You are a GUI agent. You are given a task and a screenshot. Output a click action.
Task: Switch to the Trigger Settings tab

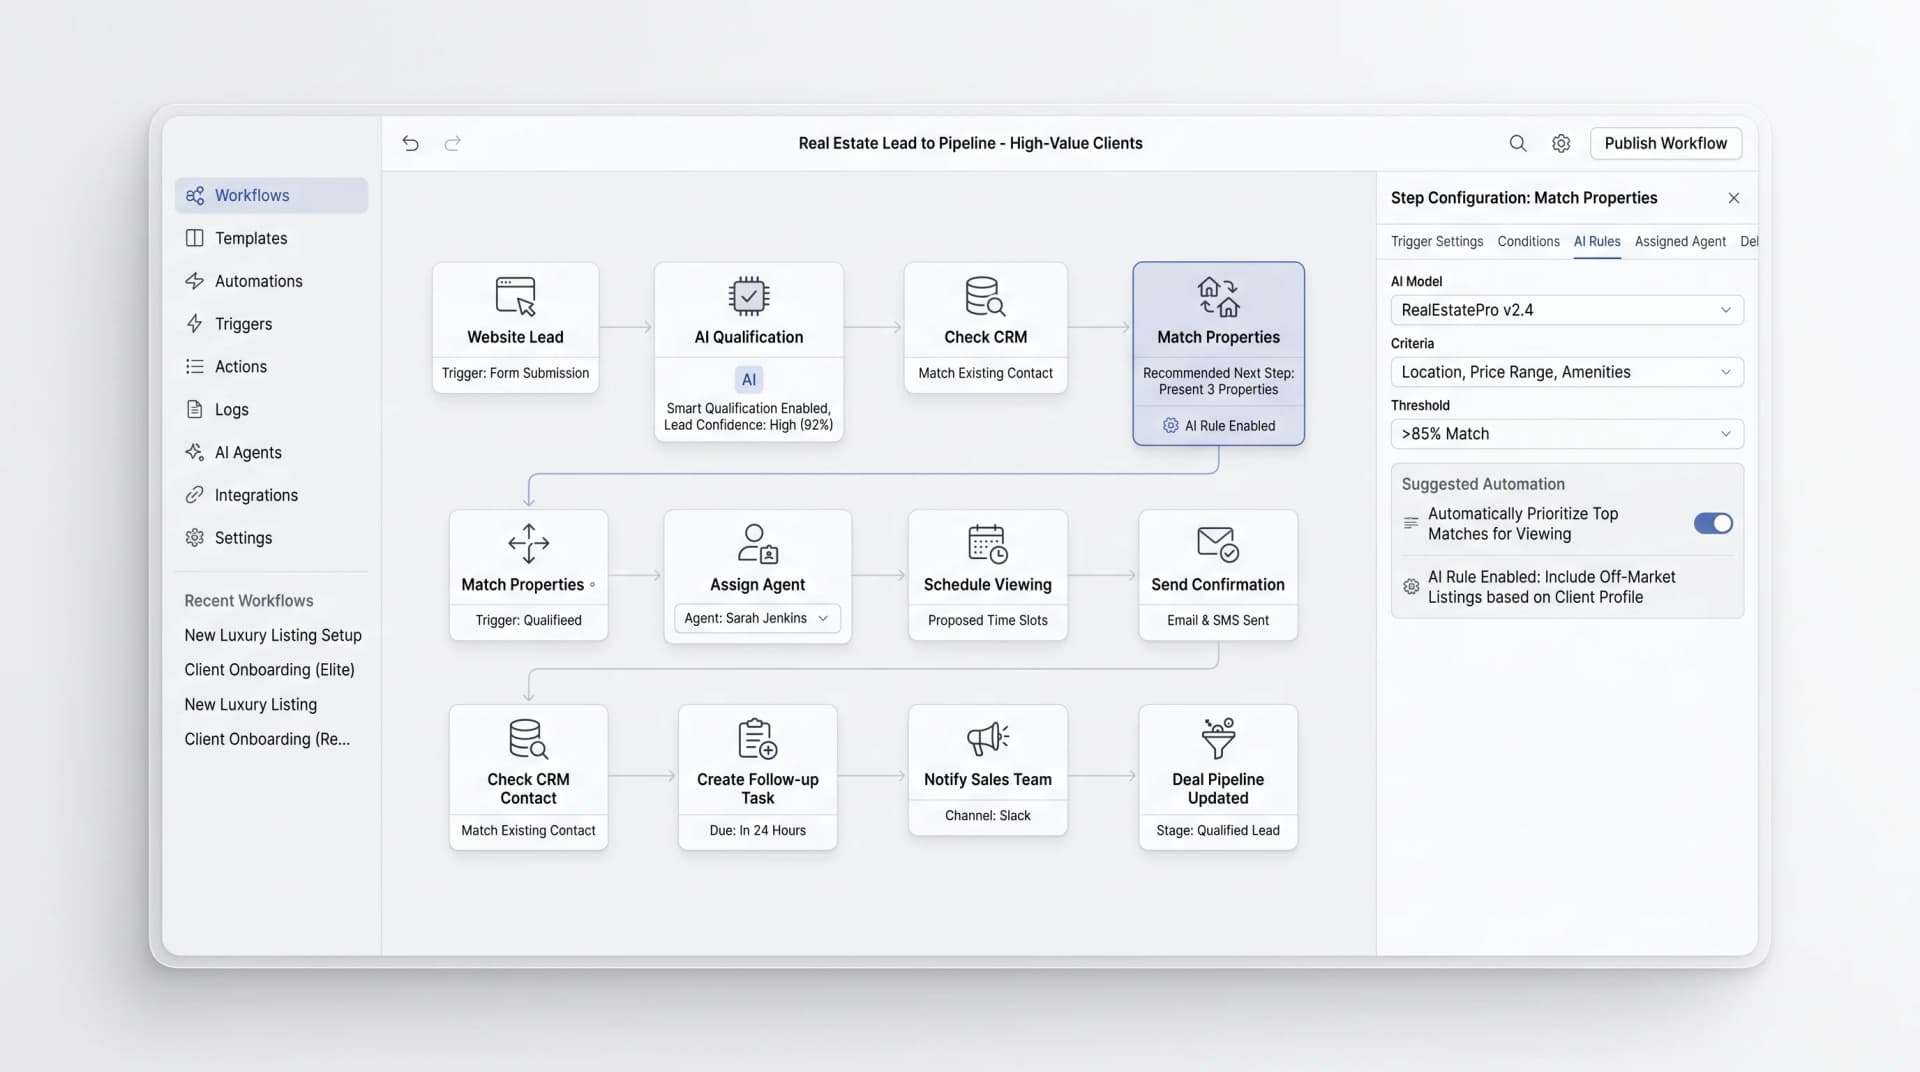(1436, 241)
